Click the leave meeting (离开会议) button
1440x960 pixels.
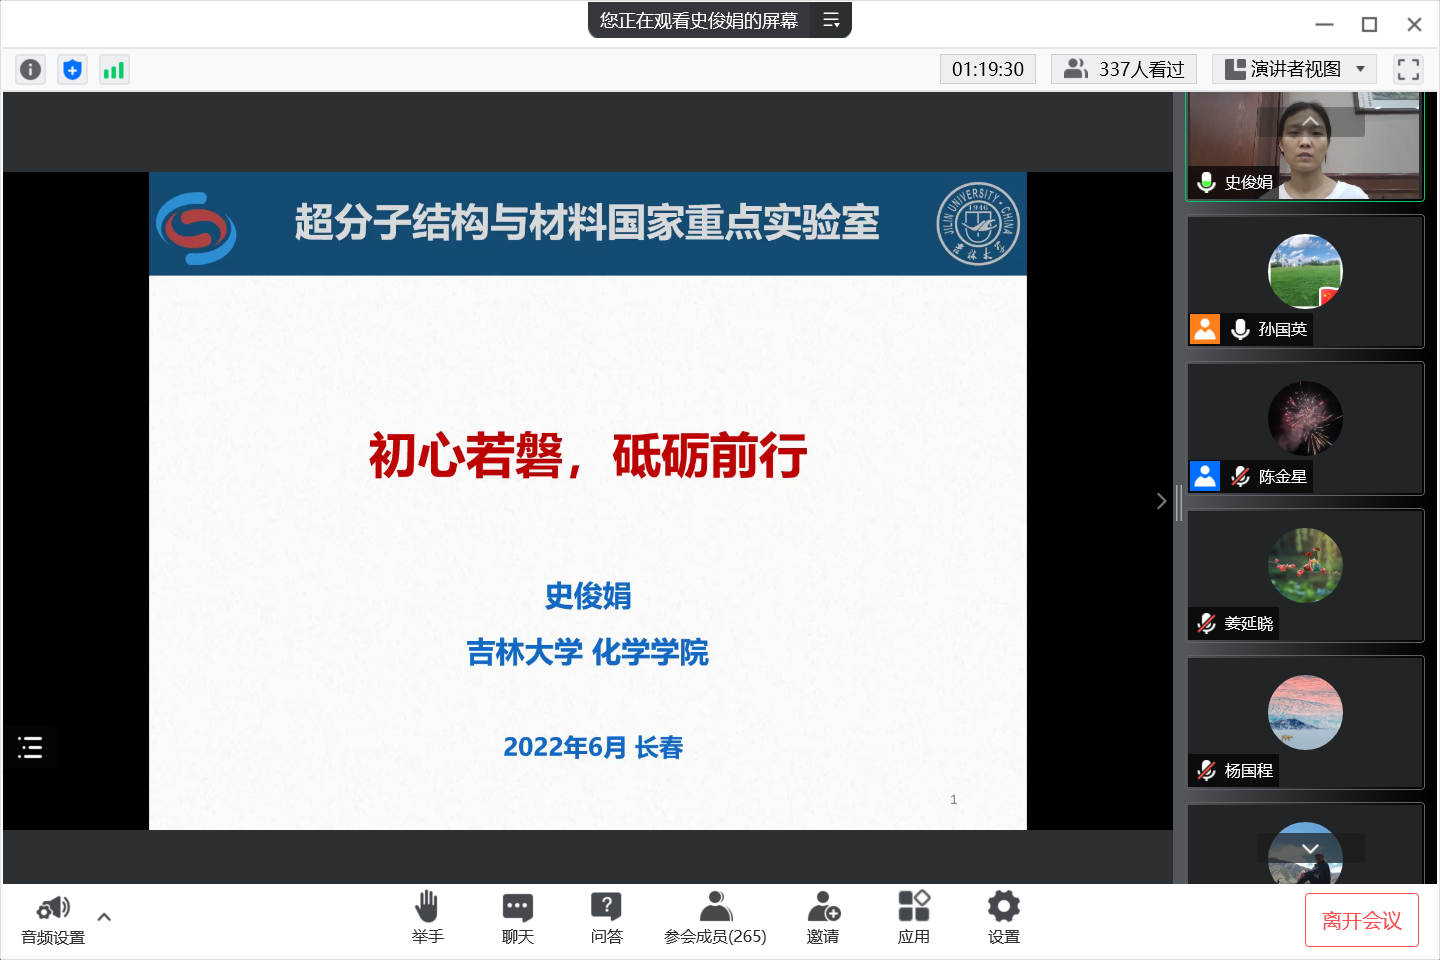1361,920
